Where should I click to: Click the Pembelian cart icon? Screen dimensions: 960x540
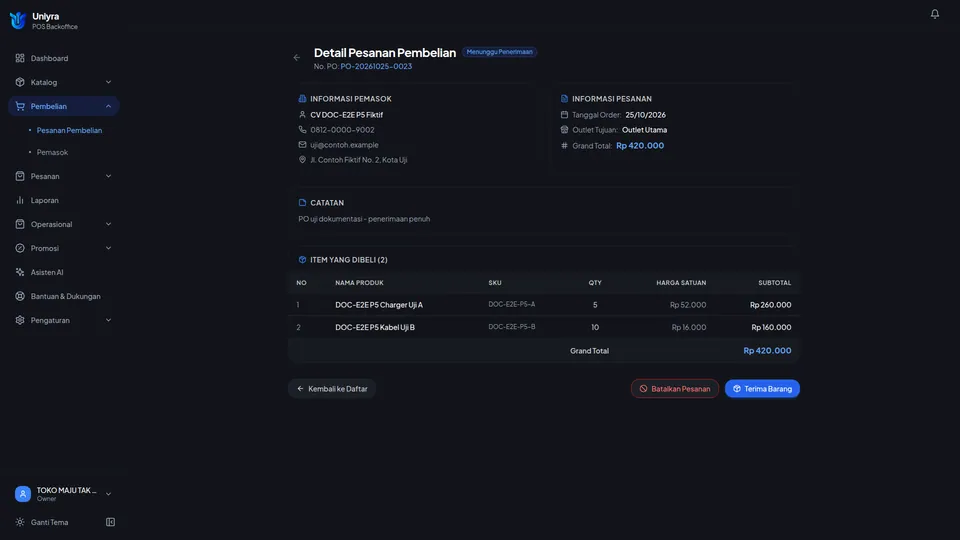pyautogui.click(x=20, y=106)
